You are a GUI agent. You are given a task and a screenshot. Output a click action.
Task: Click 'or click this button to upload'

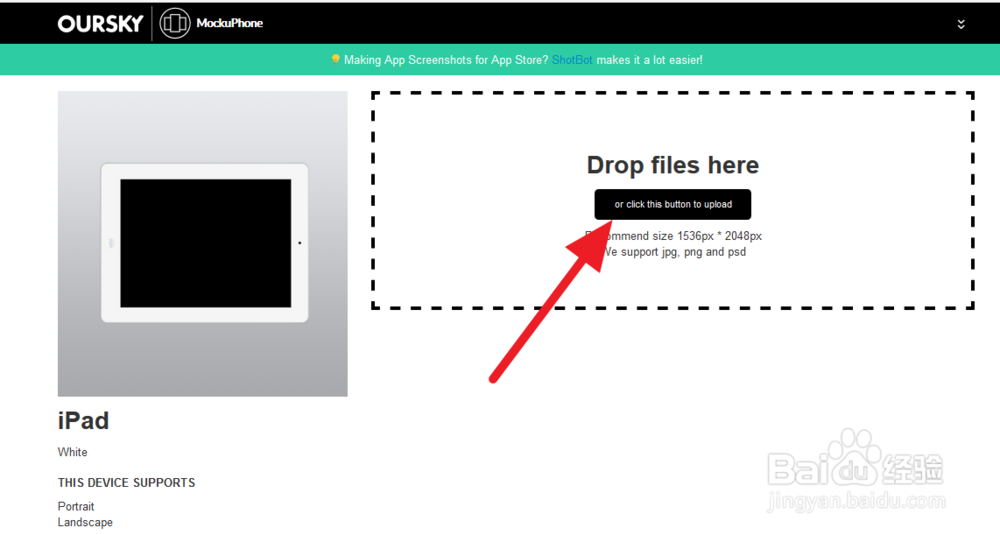(x=673, y=204)
